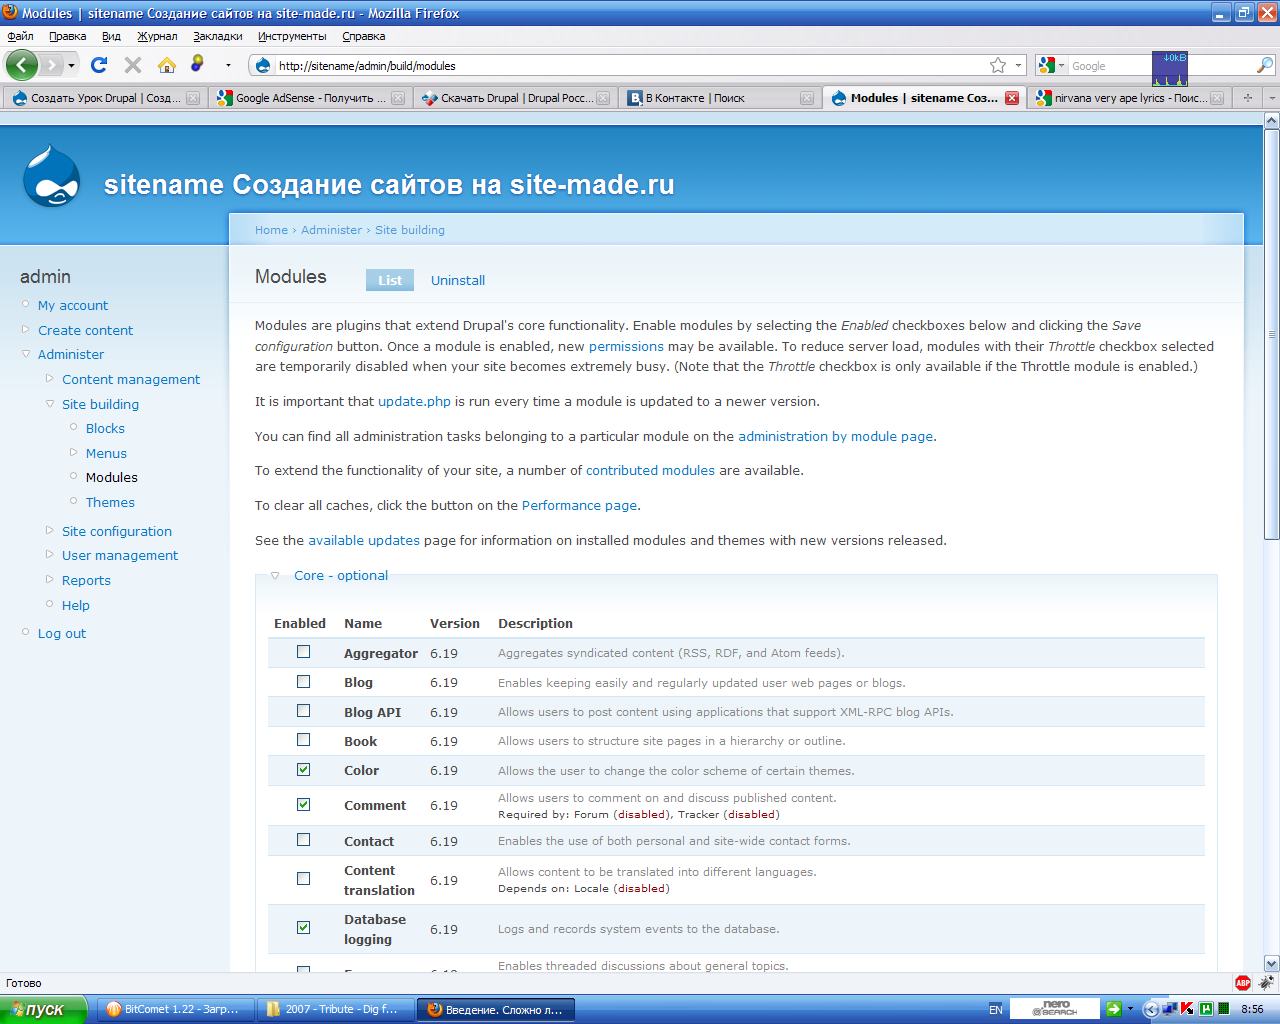The width and height of the screenshot is (1280, 1024).
Task: Open the Adblock Plus status bar icon
Action: pyautogui.click(x=1243, y=983)
